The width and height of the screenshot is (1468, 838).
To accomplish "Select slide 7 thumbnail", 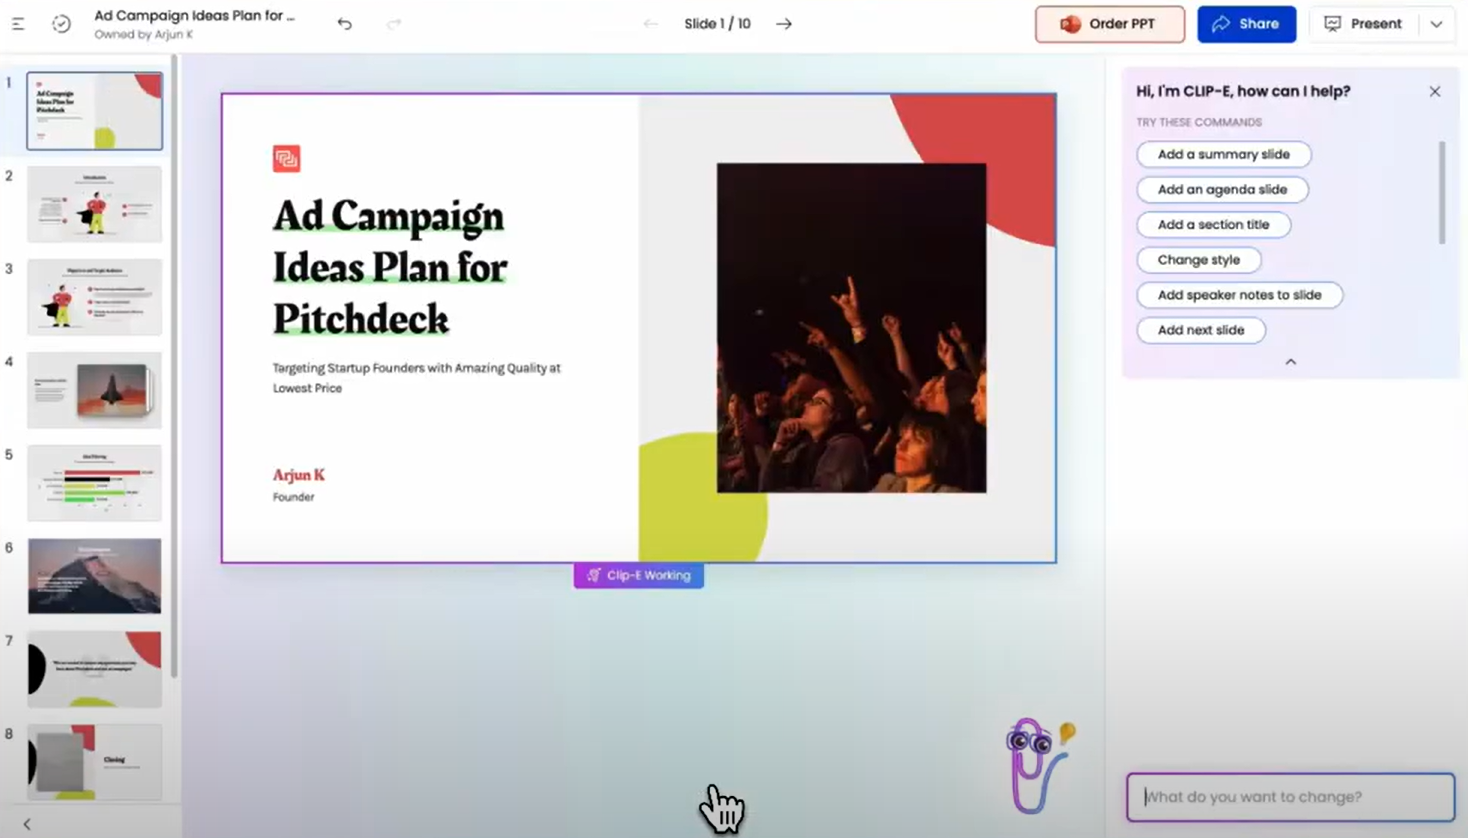I will coord(95,669).
